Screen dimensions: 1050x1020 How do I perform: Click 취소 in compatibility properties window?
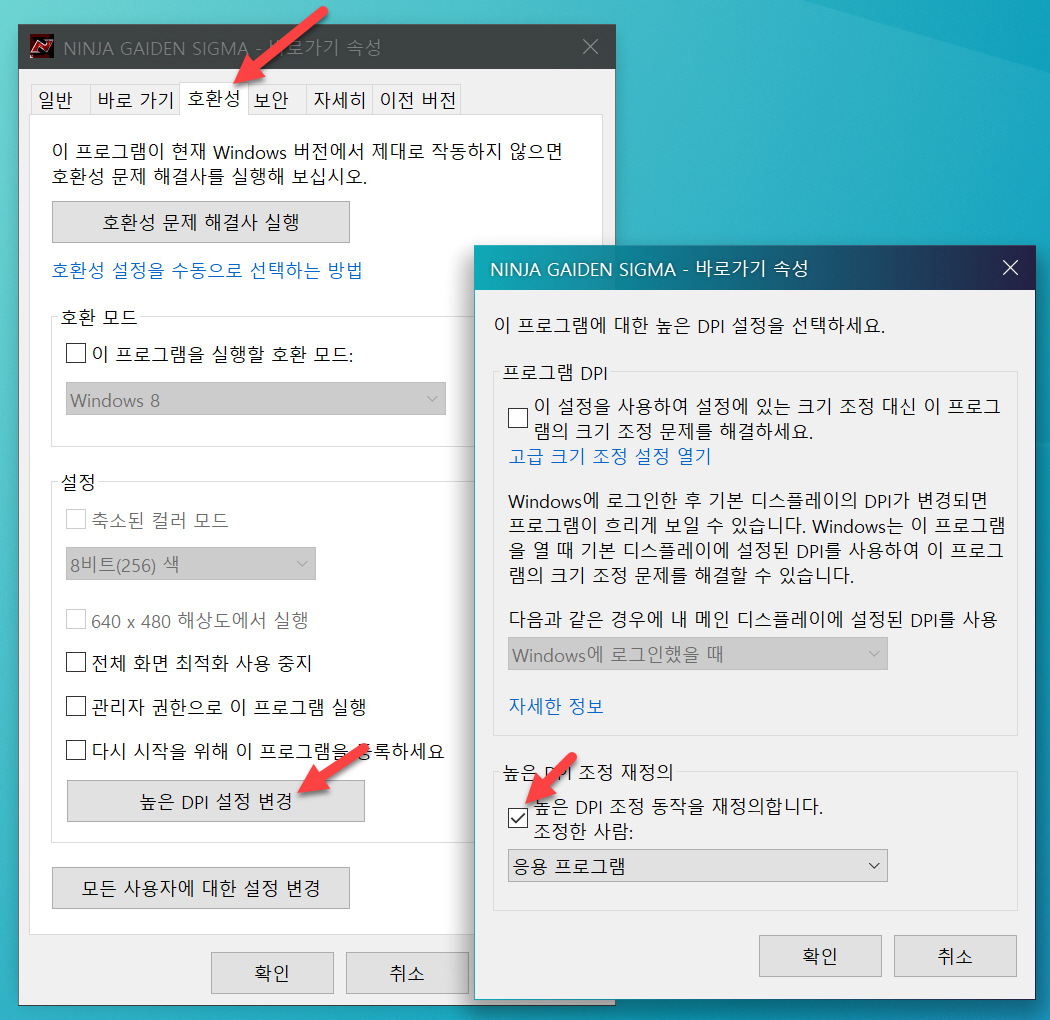tap(407, 972)
